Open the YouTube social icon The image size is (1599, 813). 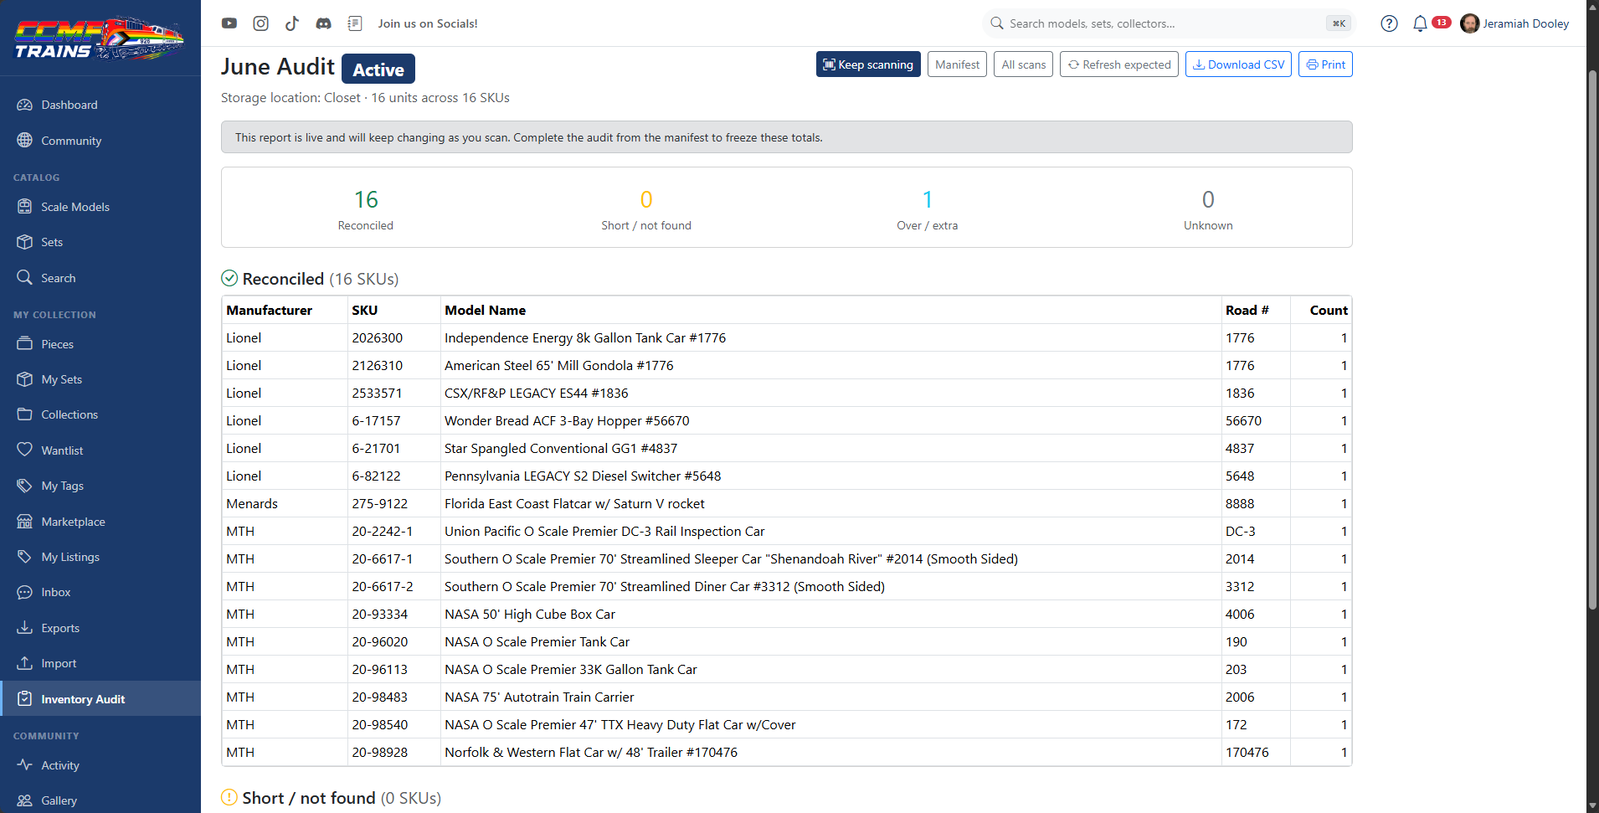pyautogui.click(x=229, y=23)
